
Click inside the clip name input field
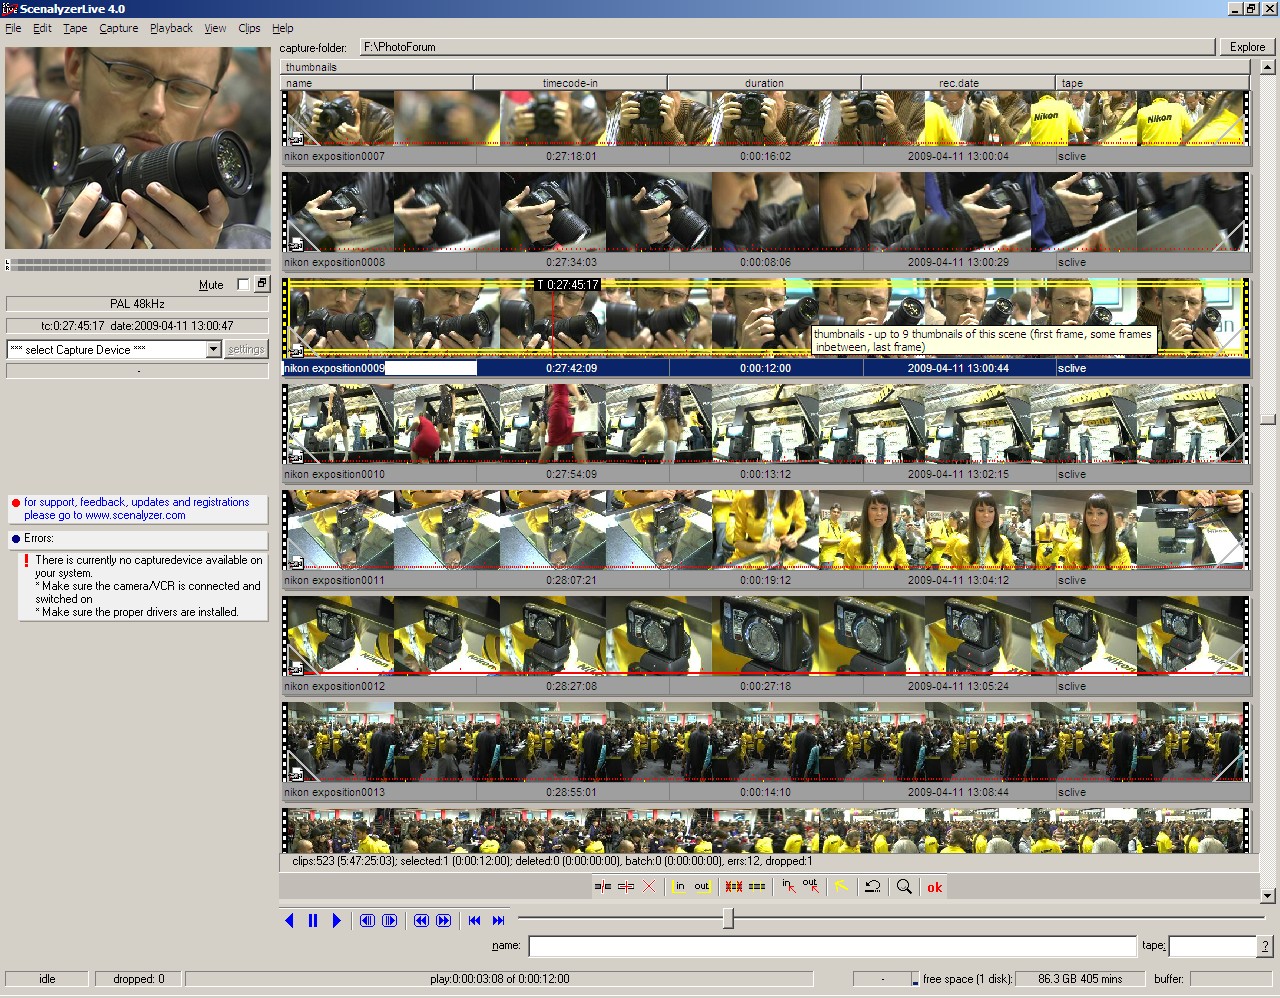pos(832,946)
